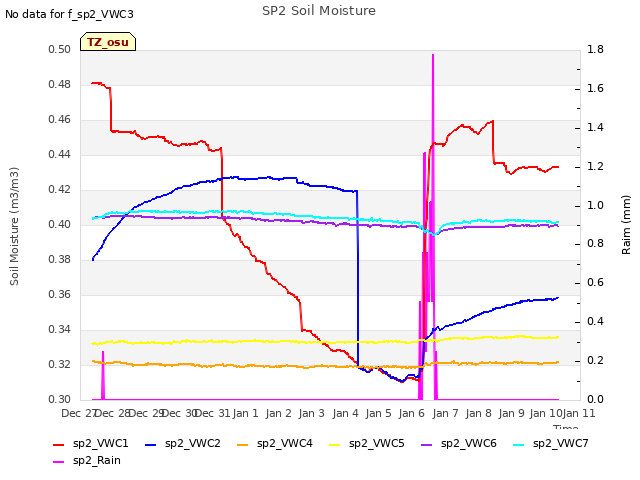Click the sp2_VWC6 legend label
This screenshot has height=480, width=640.
[469, 443]
